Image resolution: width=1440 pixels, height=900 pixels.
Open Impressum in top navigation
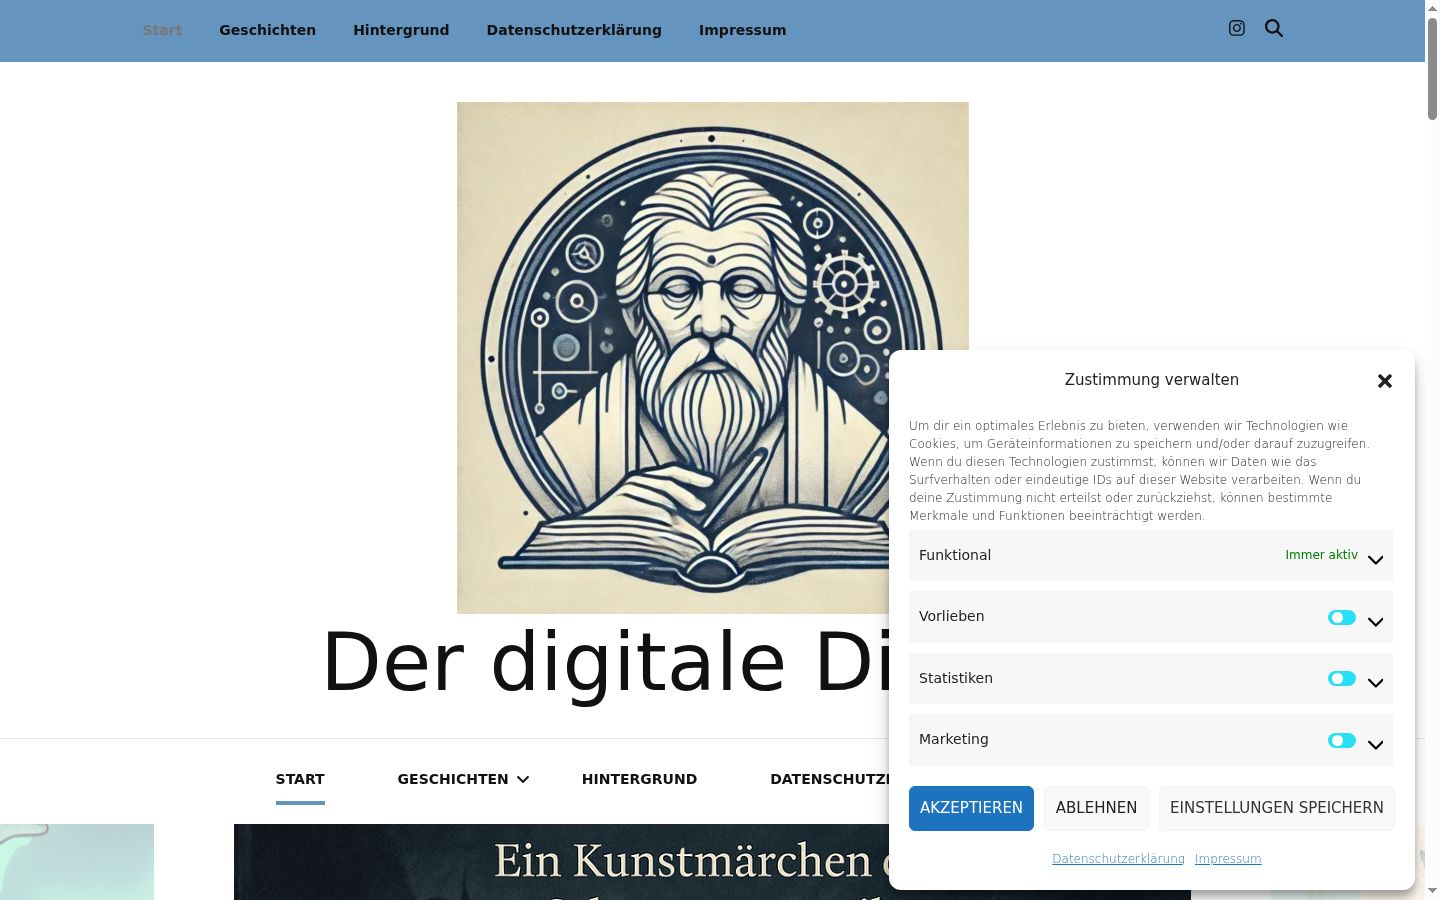tap(742, 30)
